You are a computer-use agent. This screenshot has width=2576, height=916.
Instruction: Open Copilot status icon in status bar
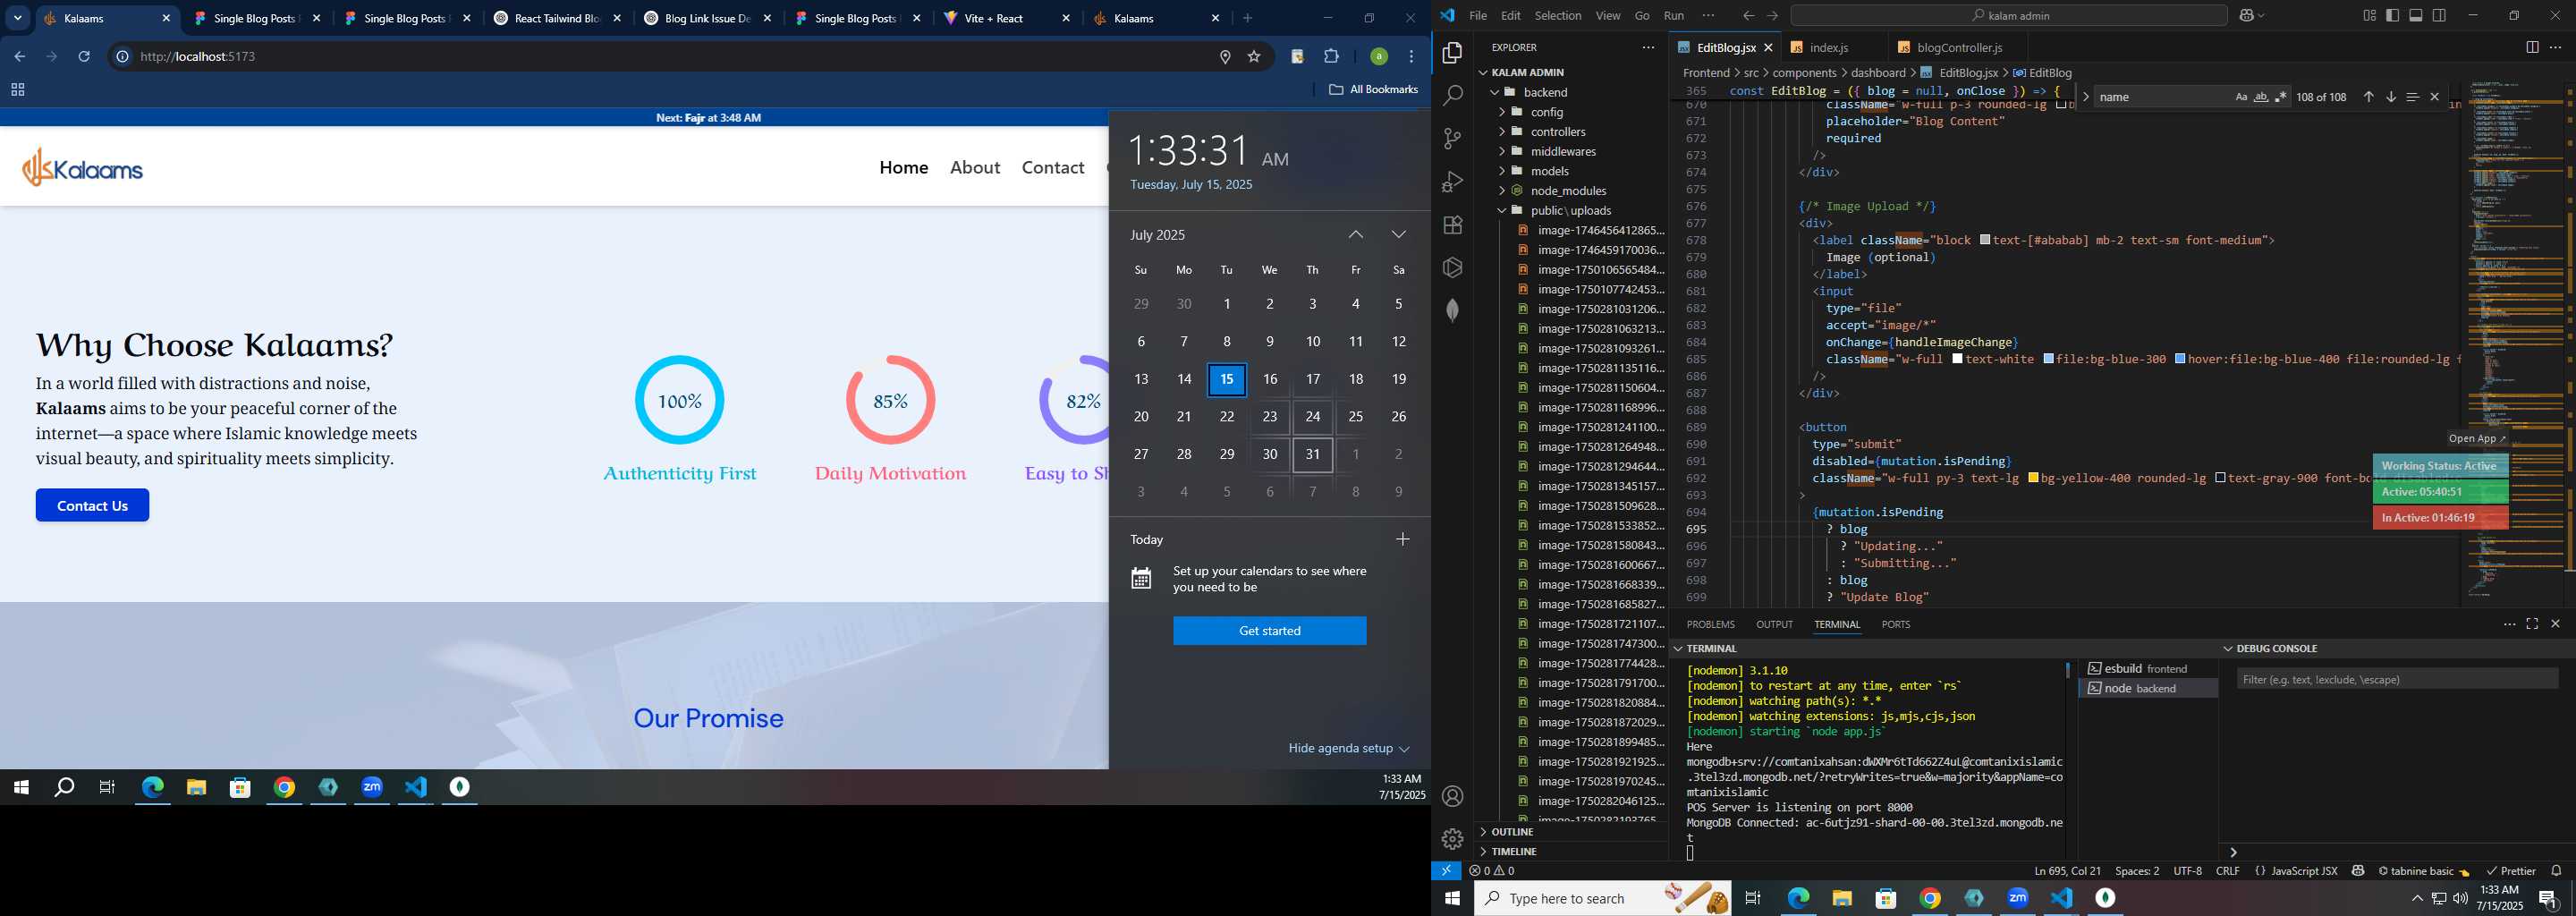tap(2358, 871)
